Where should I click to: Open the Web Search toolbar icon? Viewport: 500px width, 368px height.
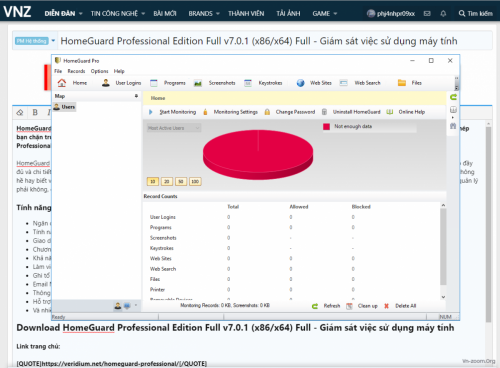pos(343,83)
